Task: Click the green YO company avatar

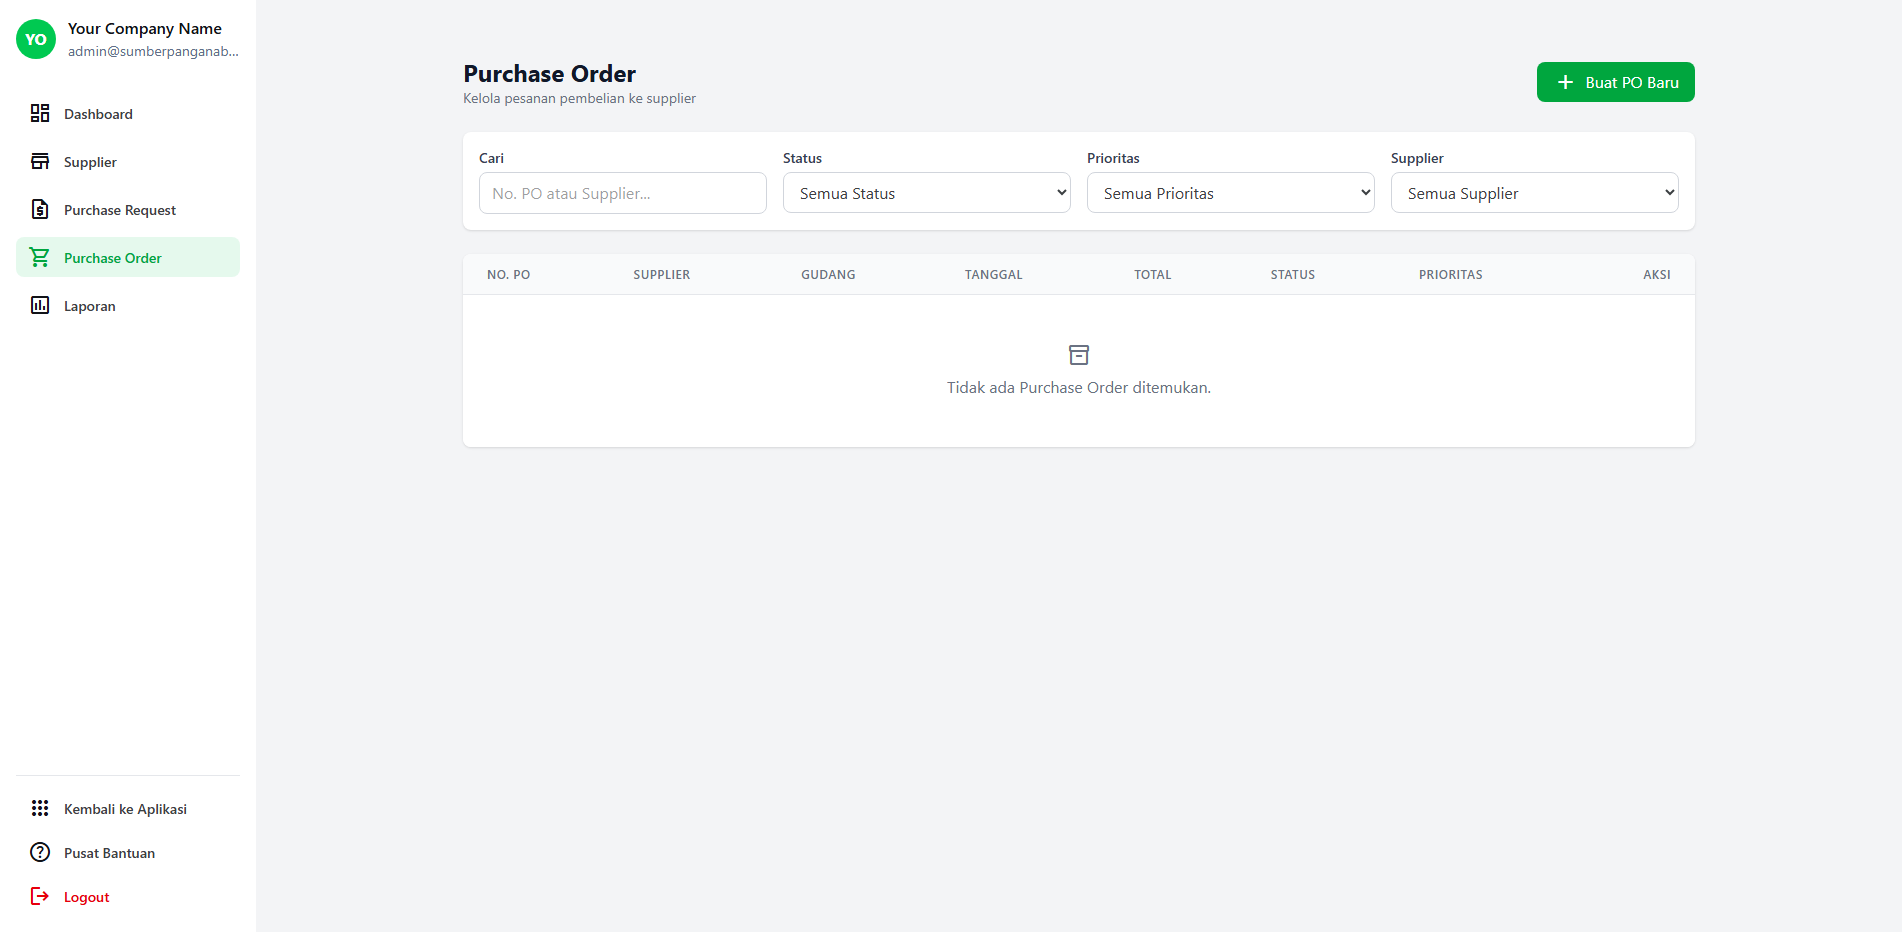Action: (x=36, y=39)
